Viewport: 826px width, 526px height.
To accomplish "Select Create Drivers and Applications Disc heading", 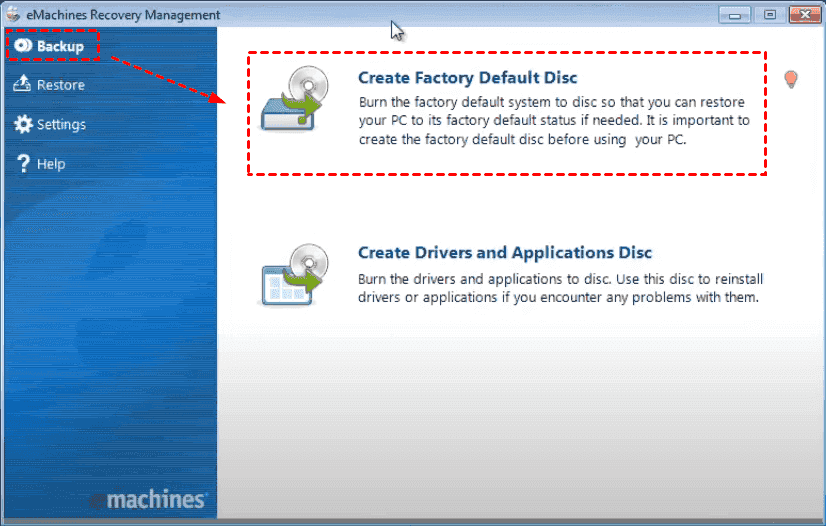I will point(505,253).
